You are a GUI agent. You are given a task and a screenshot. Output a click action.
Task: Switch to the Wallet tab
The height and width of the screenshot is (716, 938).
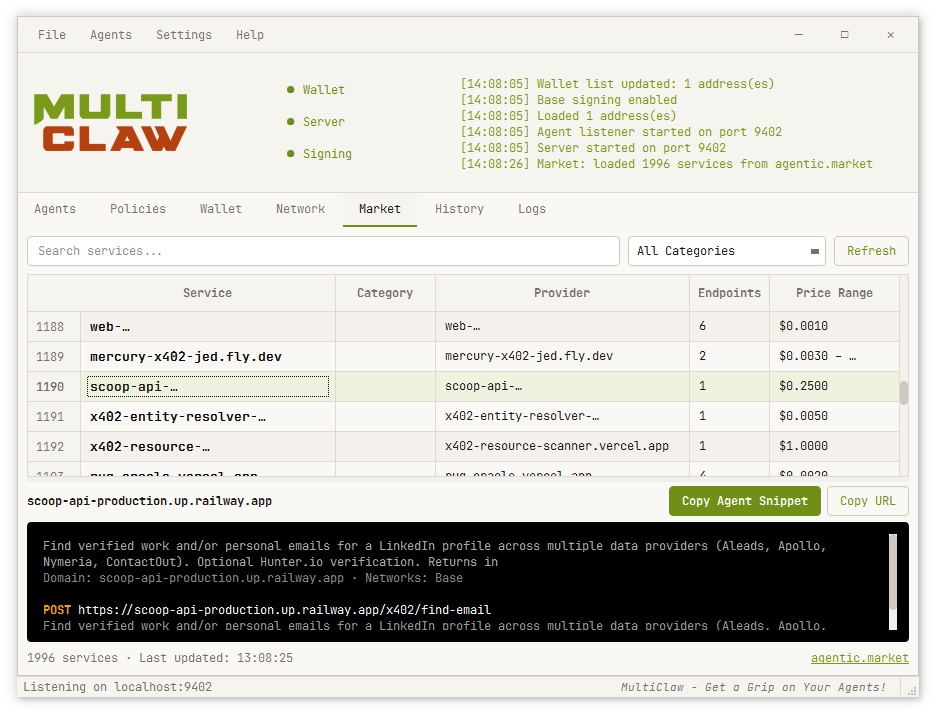coord(221,209)
